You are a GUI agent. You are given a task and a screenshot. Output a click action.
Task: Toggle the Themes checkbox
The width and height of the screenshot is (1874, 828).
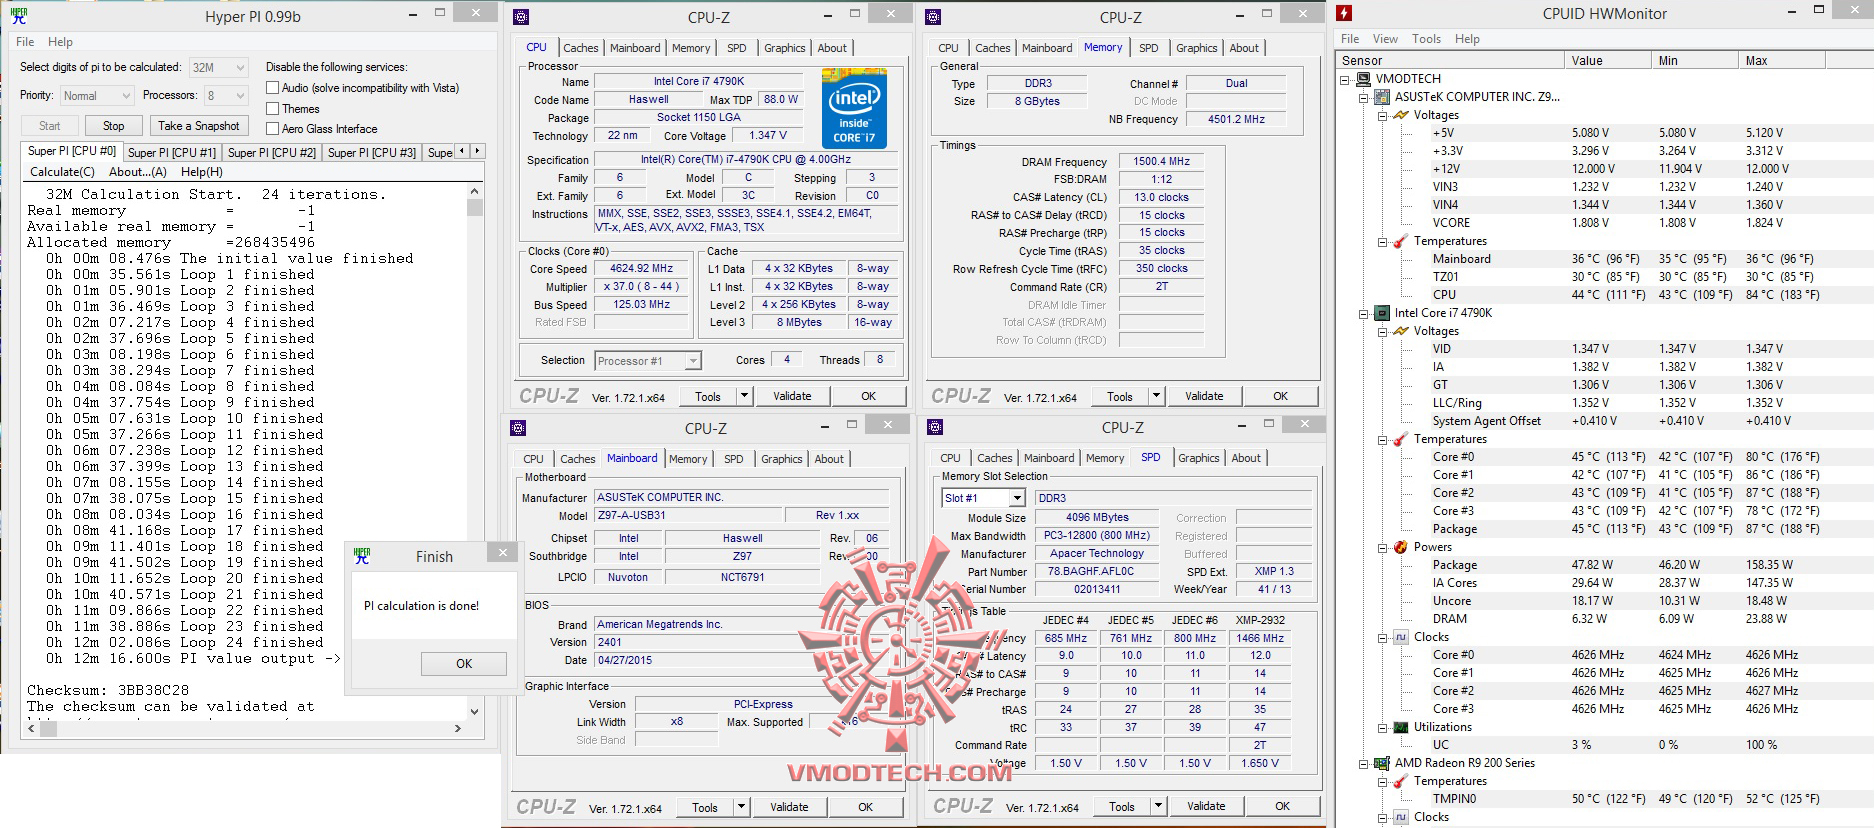(272, 109)
